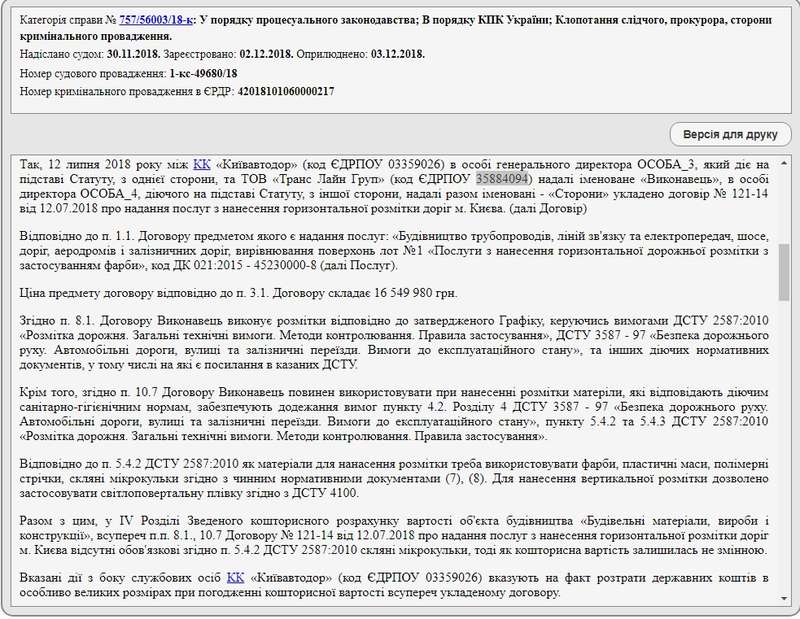Click the text Відповідно до п. 1.1.
Screen dimensions: 800x619
[76, 236]
